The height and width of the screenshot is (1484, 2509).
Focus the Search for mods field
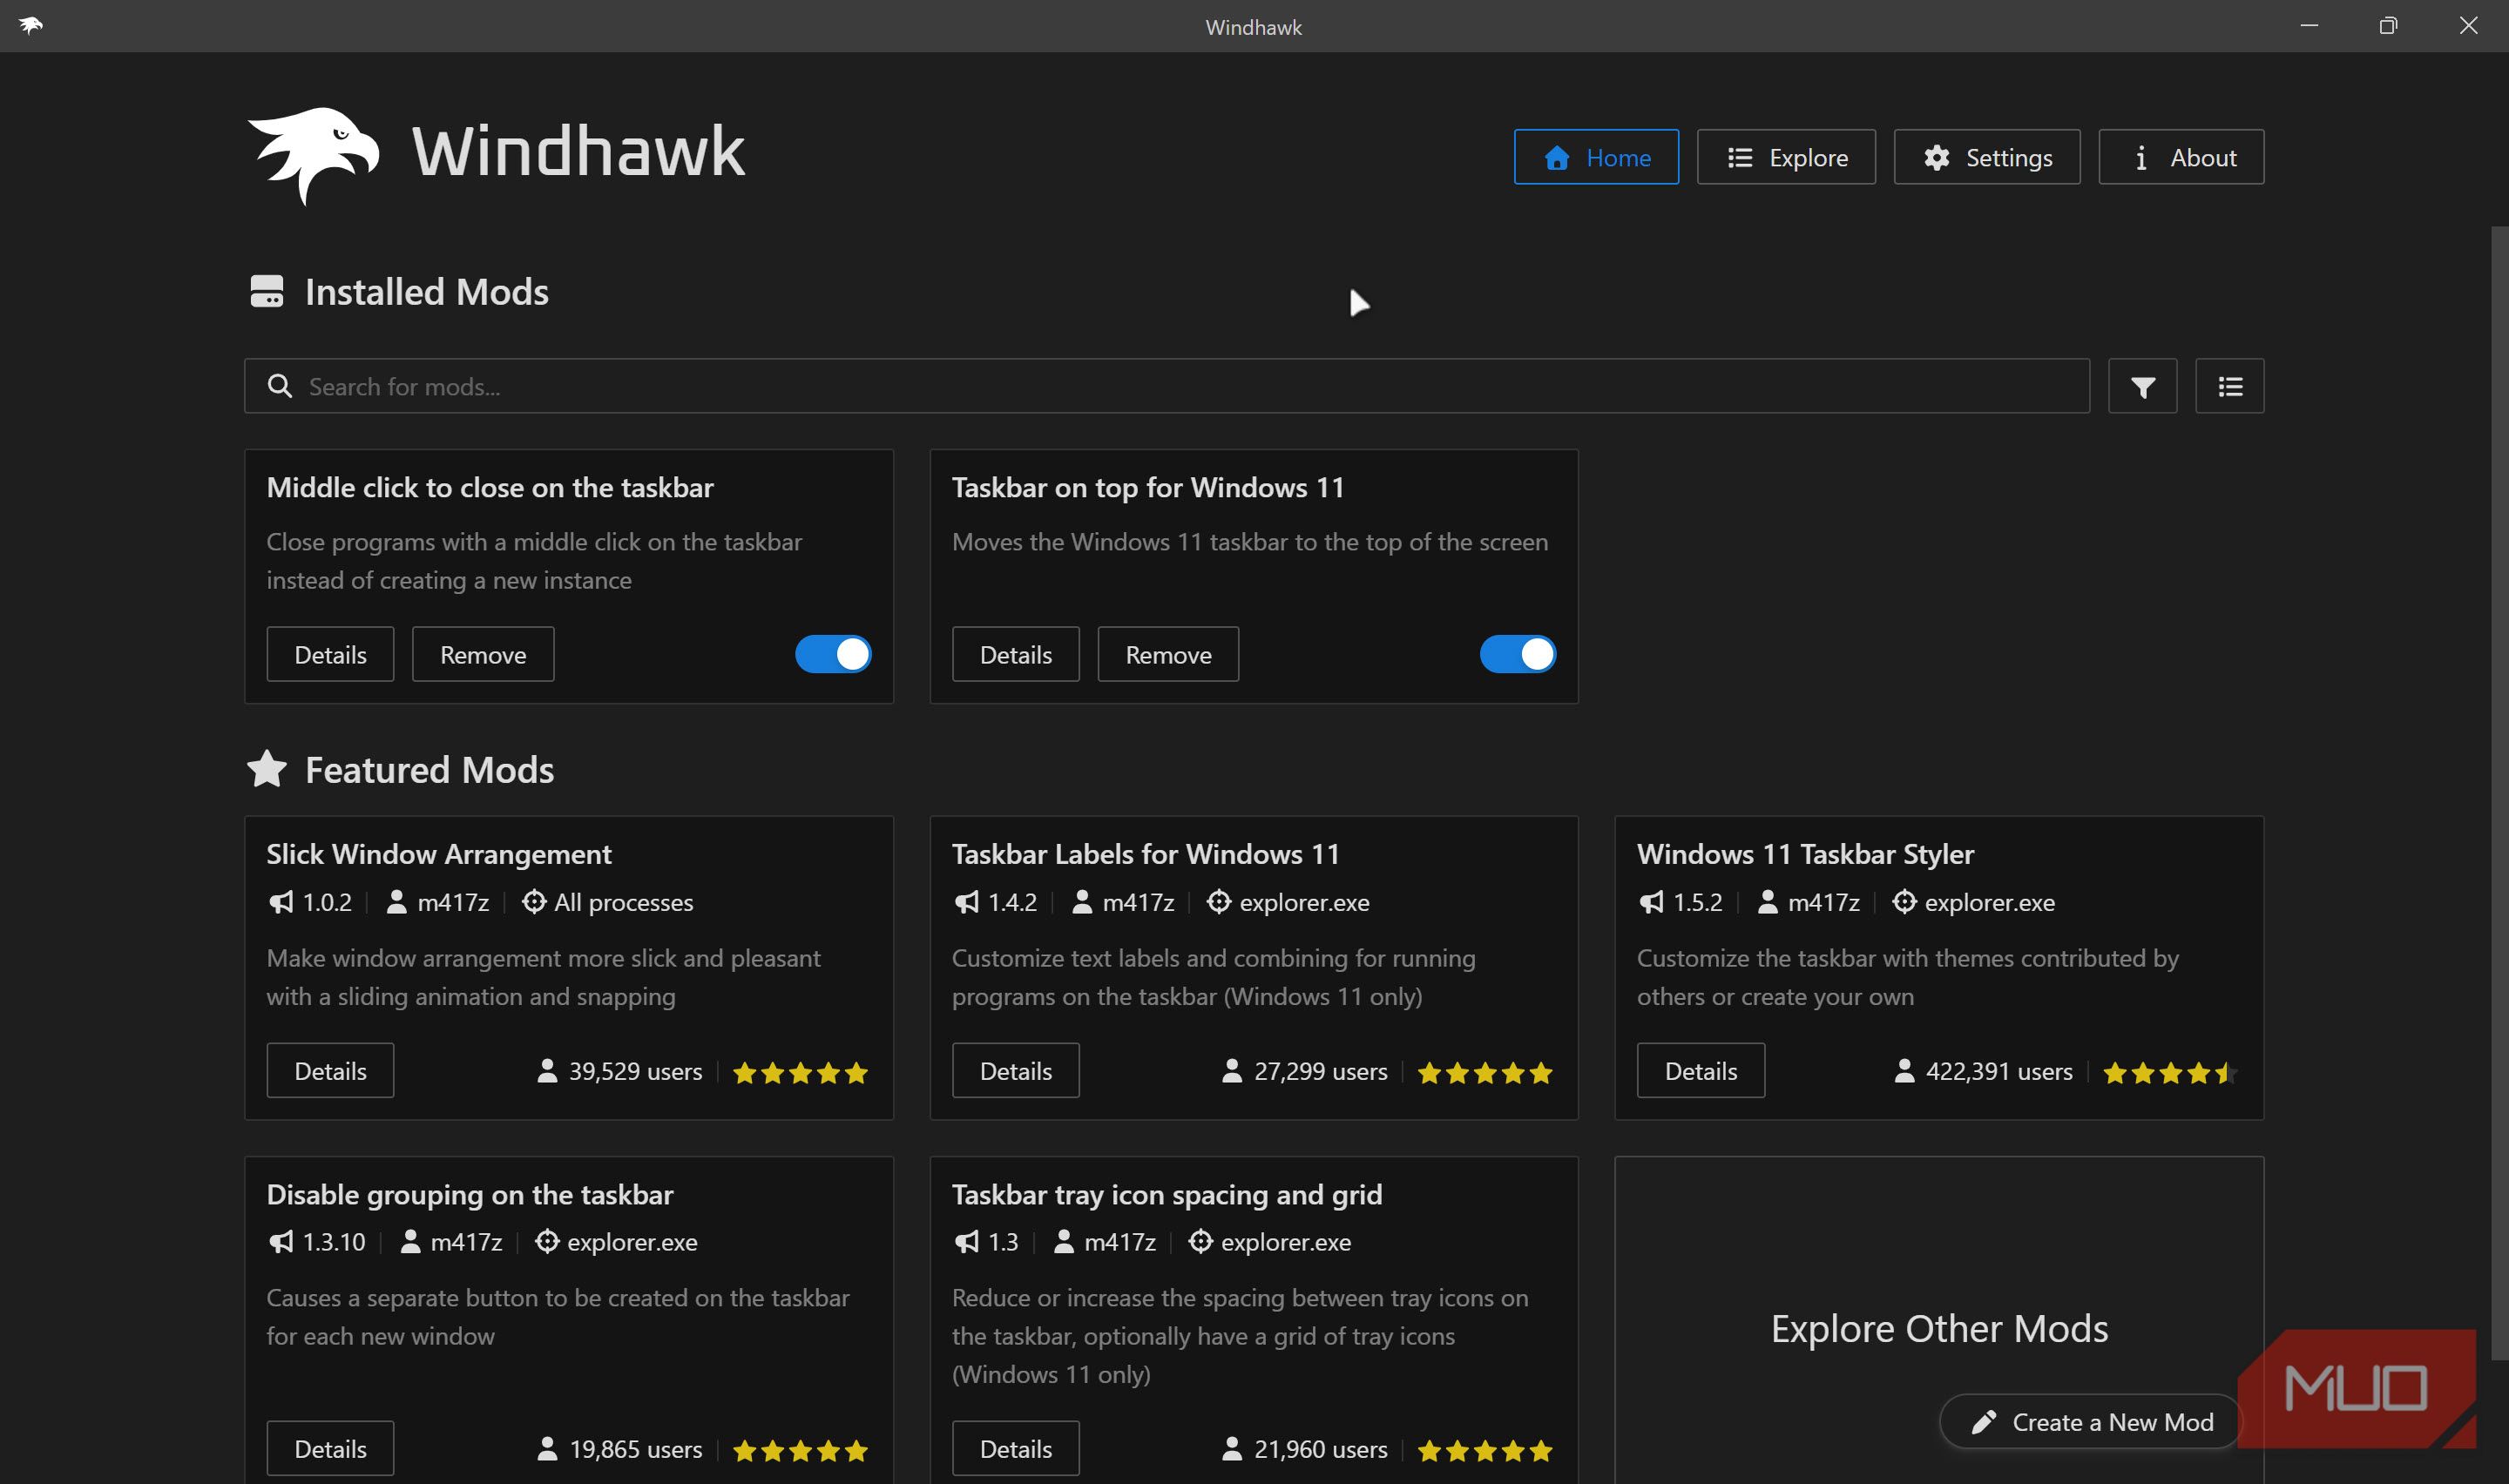[x=1167, y=386]
